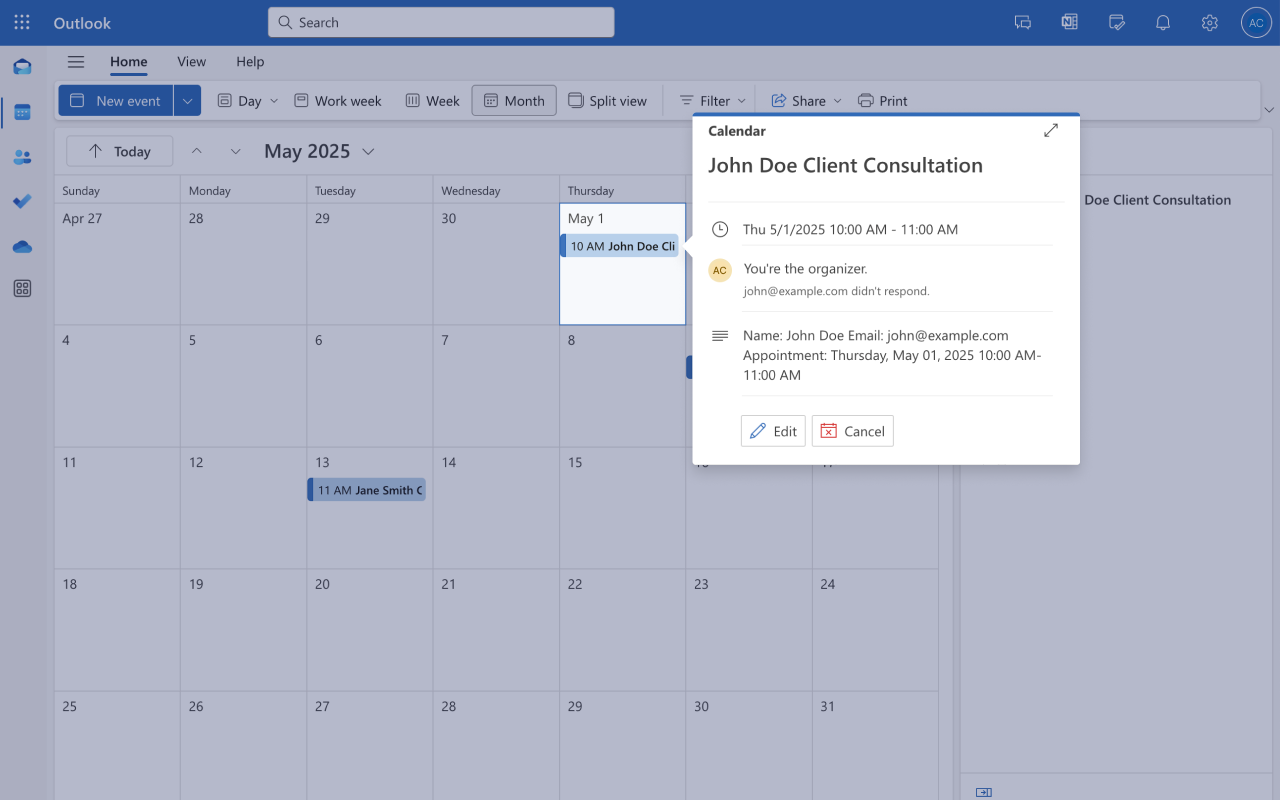This screenshot has height=800, width=1280.
Task: Open the Share dropdown menu
Action: click(x=838, y=100)
